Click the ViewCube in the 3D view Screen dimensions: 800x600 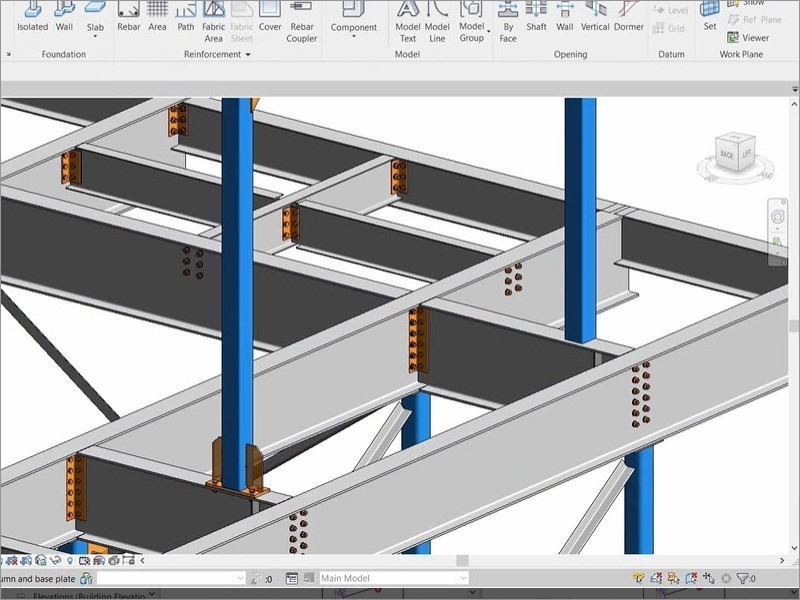735,155
